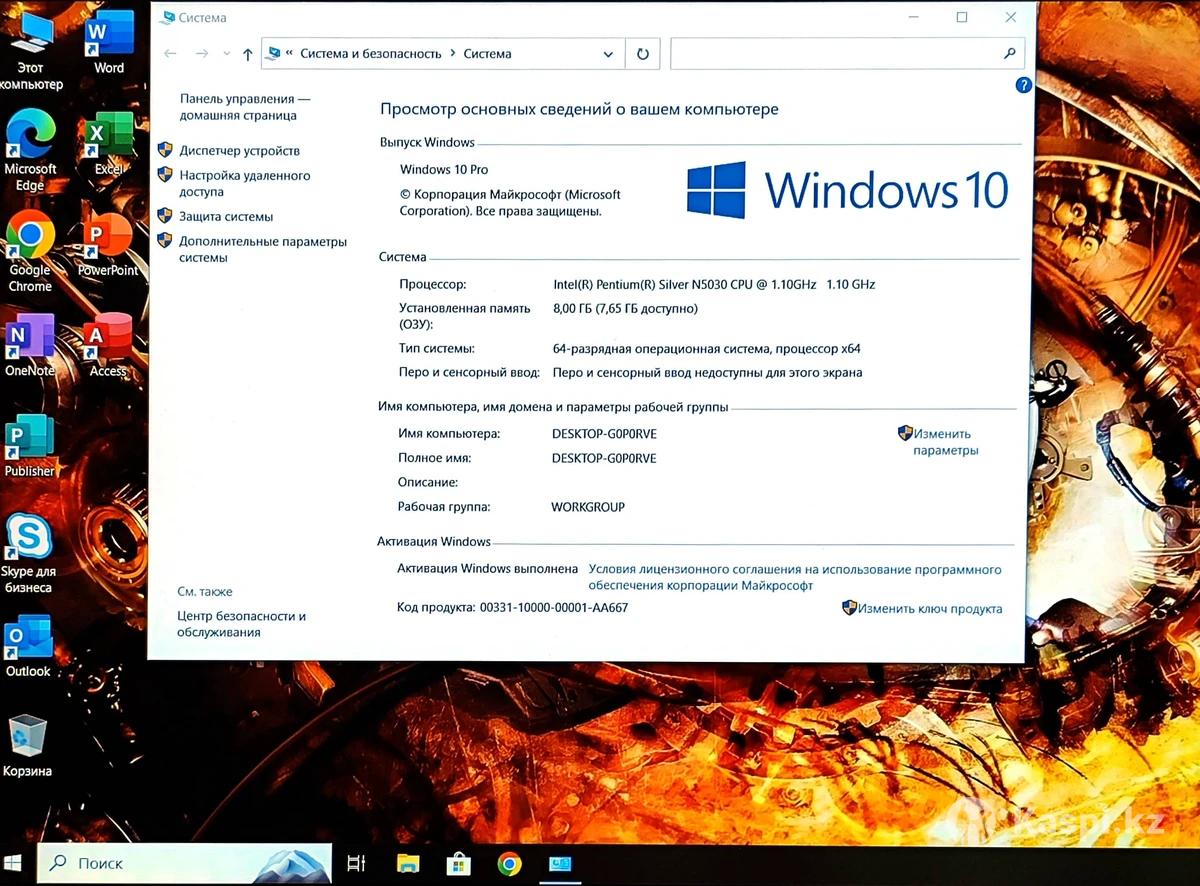
Task: Open the Microsoft license agreement link
Action: [794, 577]
